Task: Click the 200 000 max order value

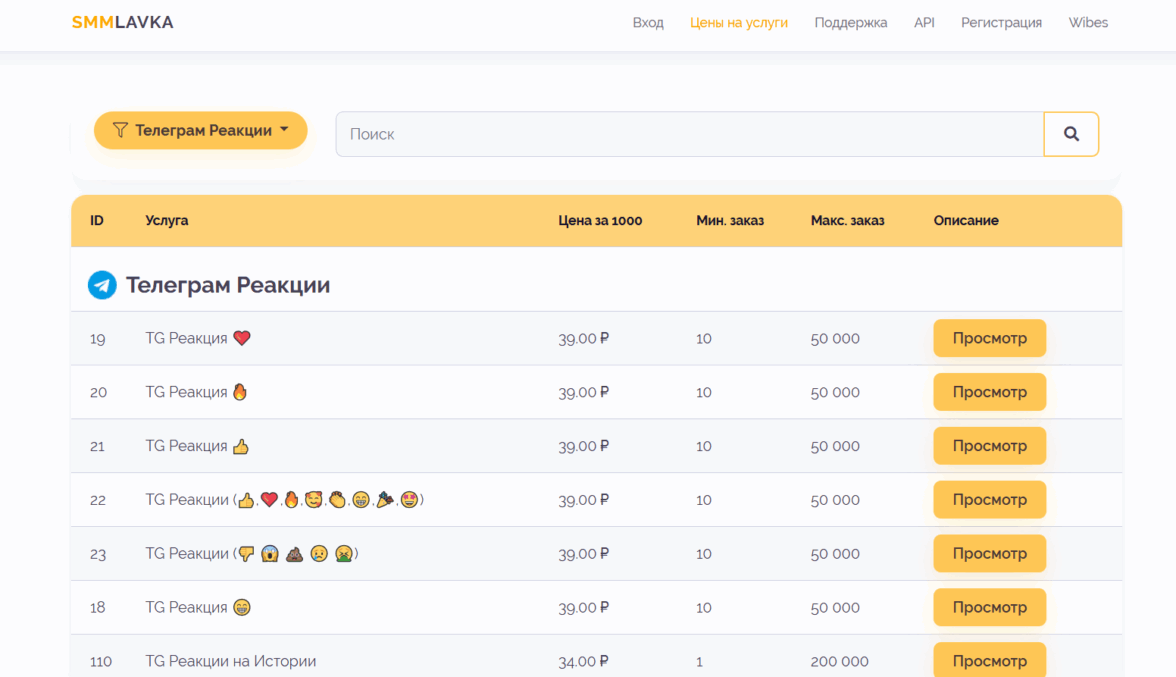Action: pos(839,661)
